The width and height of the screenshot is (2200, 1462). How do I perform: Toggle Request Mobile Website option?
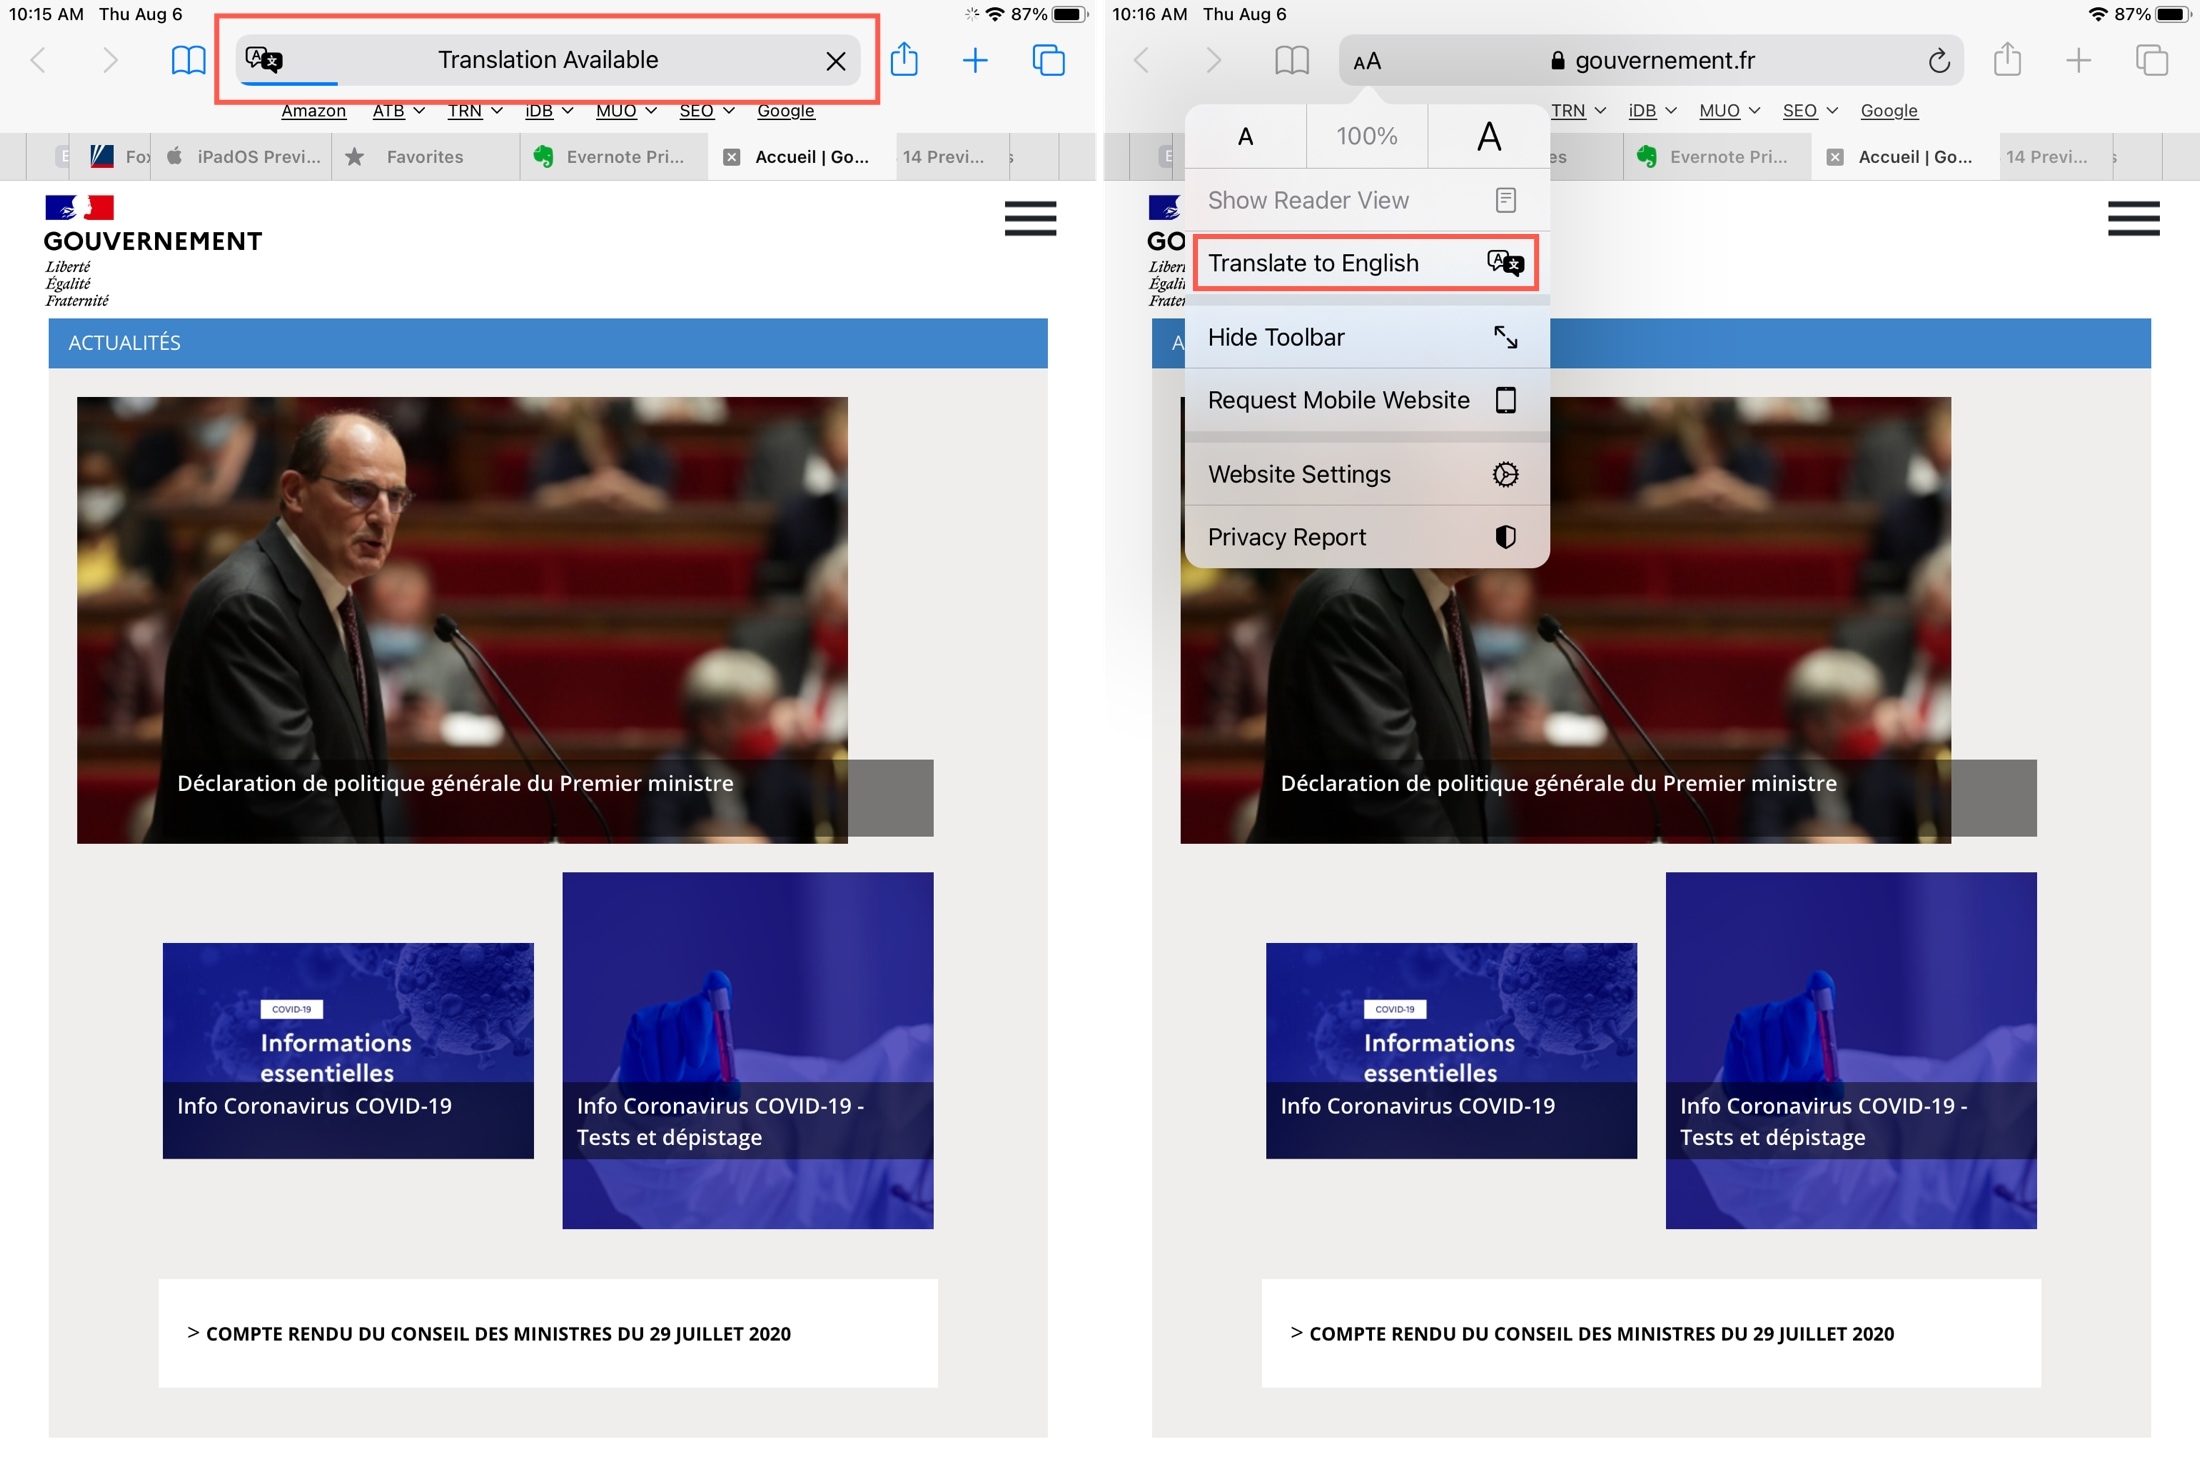1360,398
